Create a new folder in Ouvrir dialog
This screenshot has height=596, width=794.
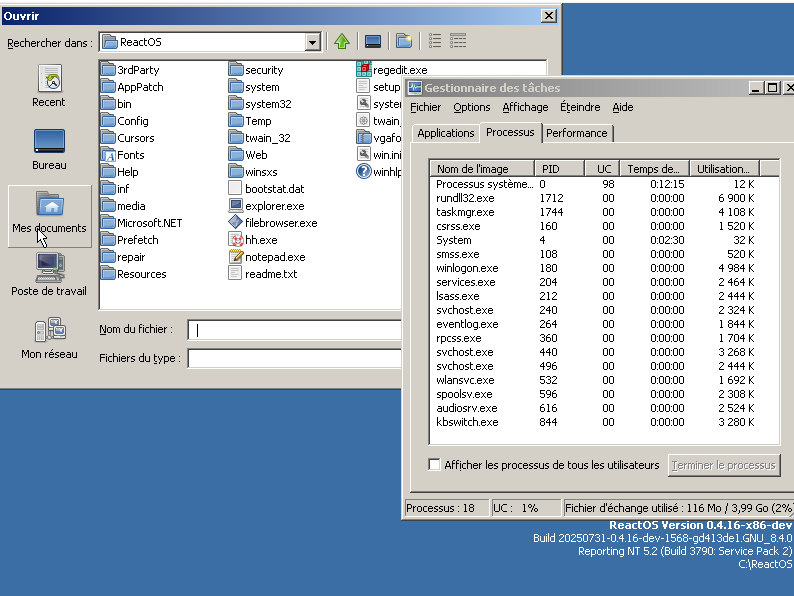tap(404, 42)
